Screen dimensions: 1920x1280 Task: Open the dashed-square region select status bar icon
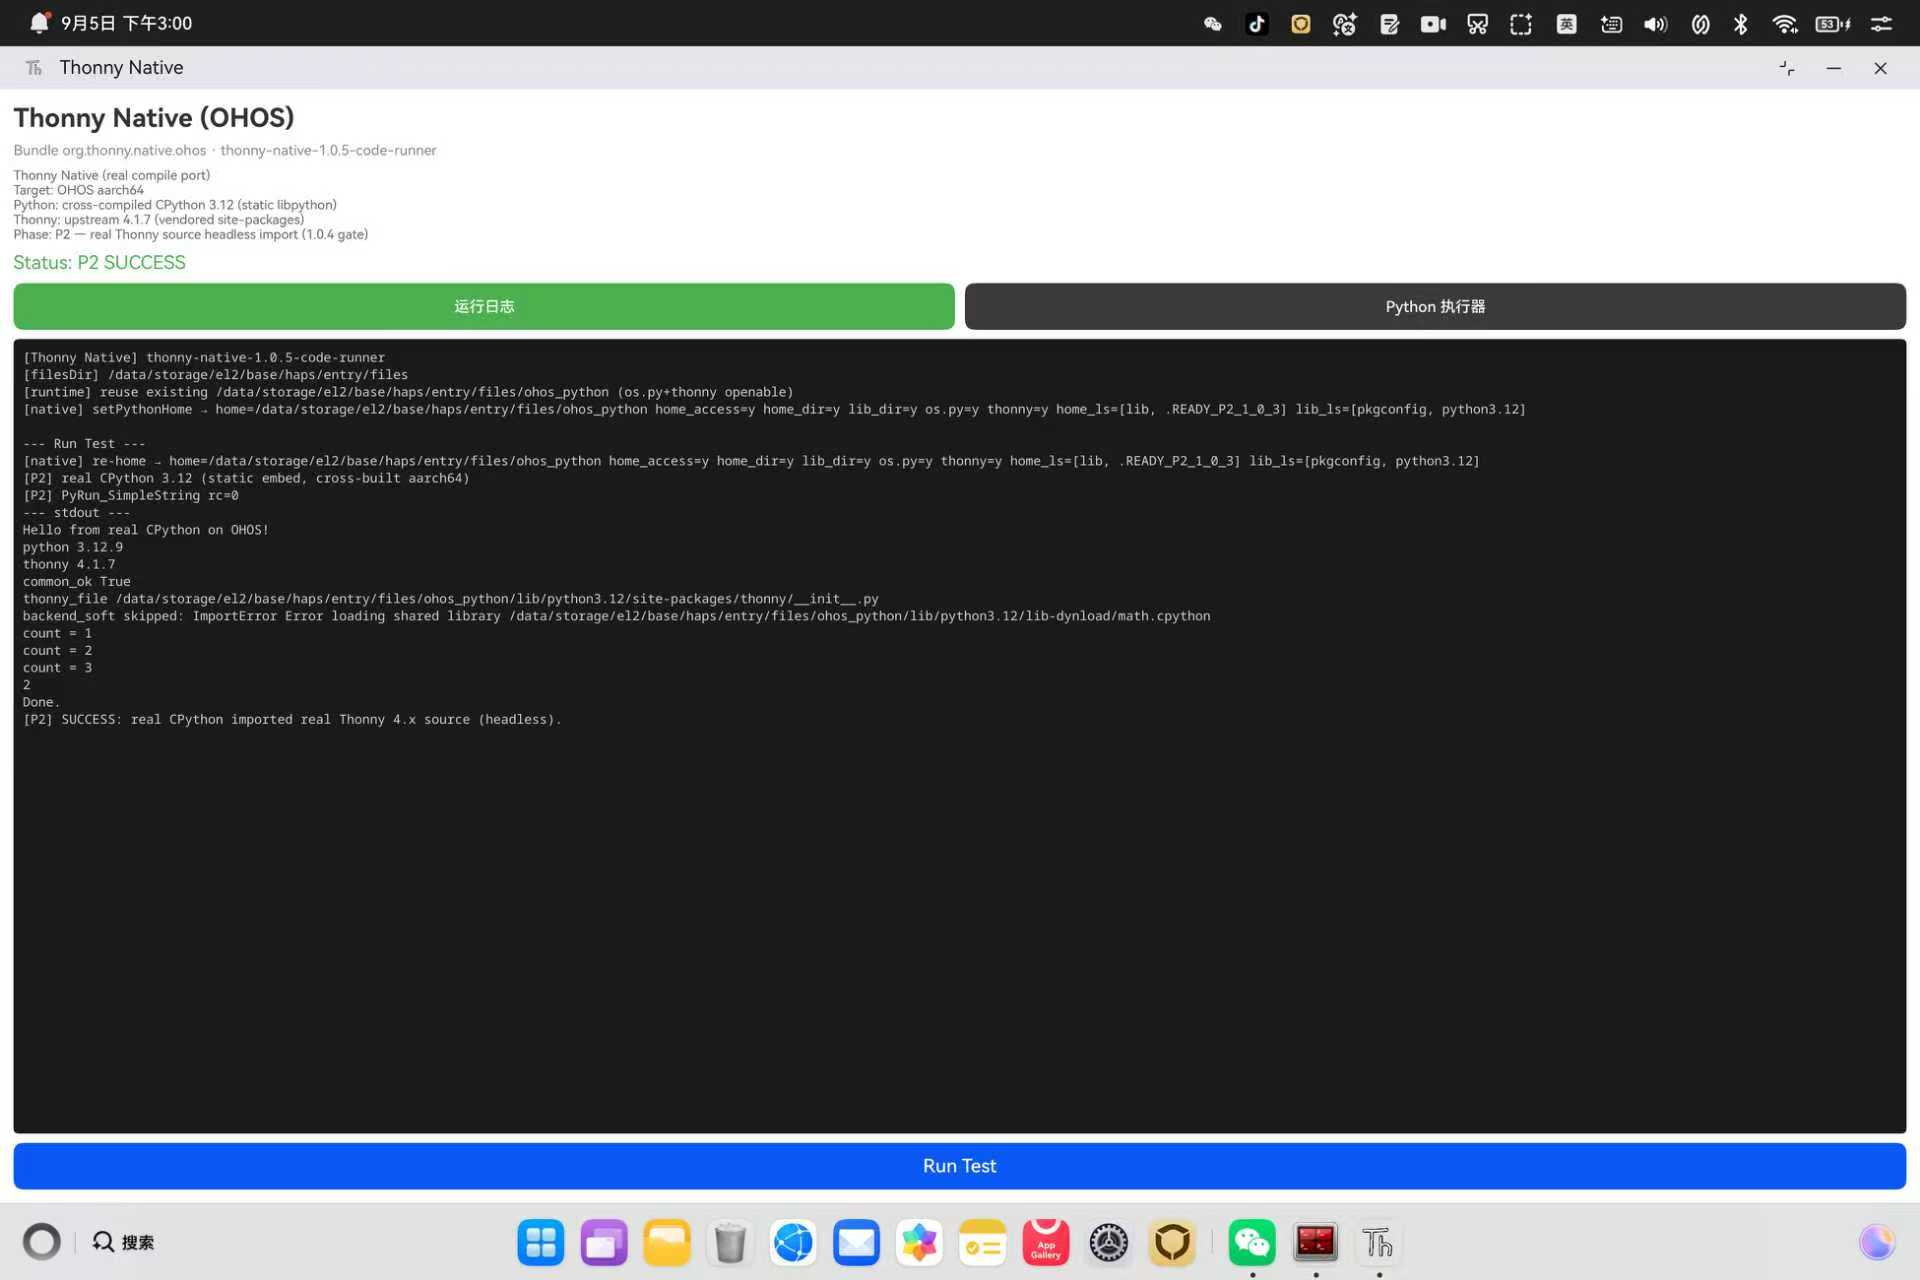1521,24
